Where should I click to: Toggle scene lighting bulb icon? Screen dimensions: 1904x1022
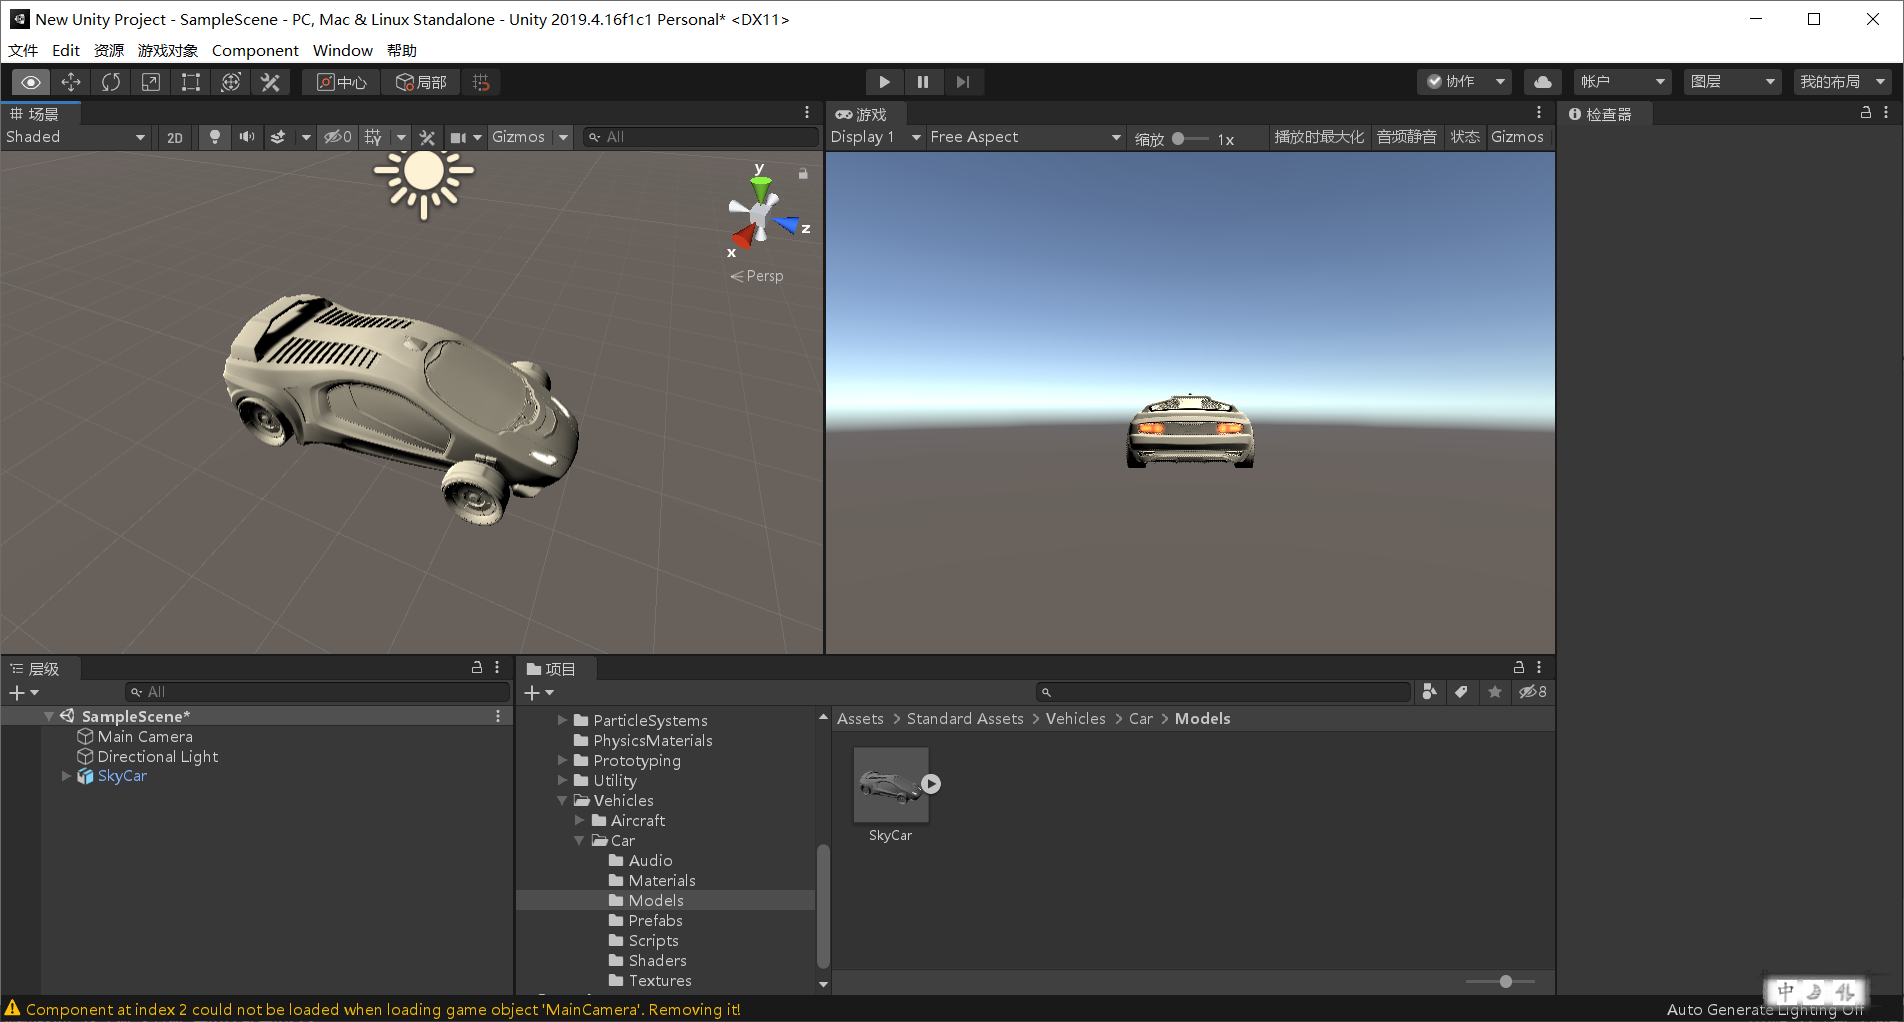(214, 137)
